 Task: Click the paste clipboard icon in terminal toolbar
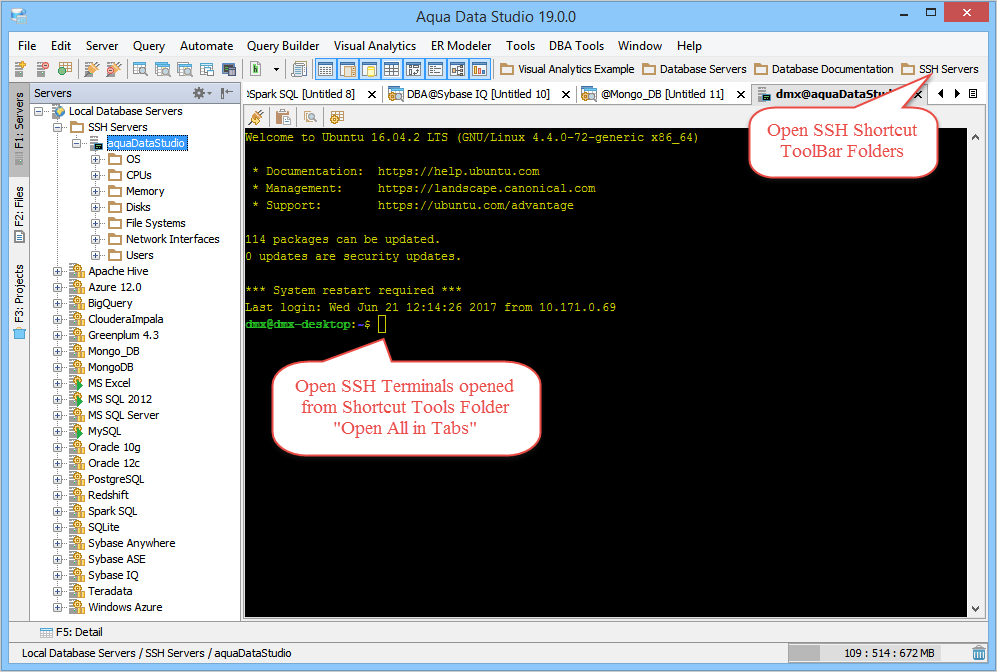pyautogui.click(x=283, y=117)
